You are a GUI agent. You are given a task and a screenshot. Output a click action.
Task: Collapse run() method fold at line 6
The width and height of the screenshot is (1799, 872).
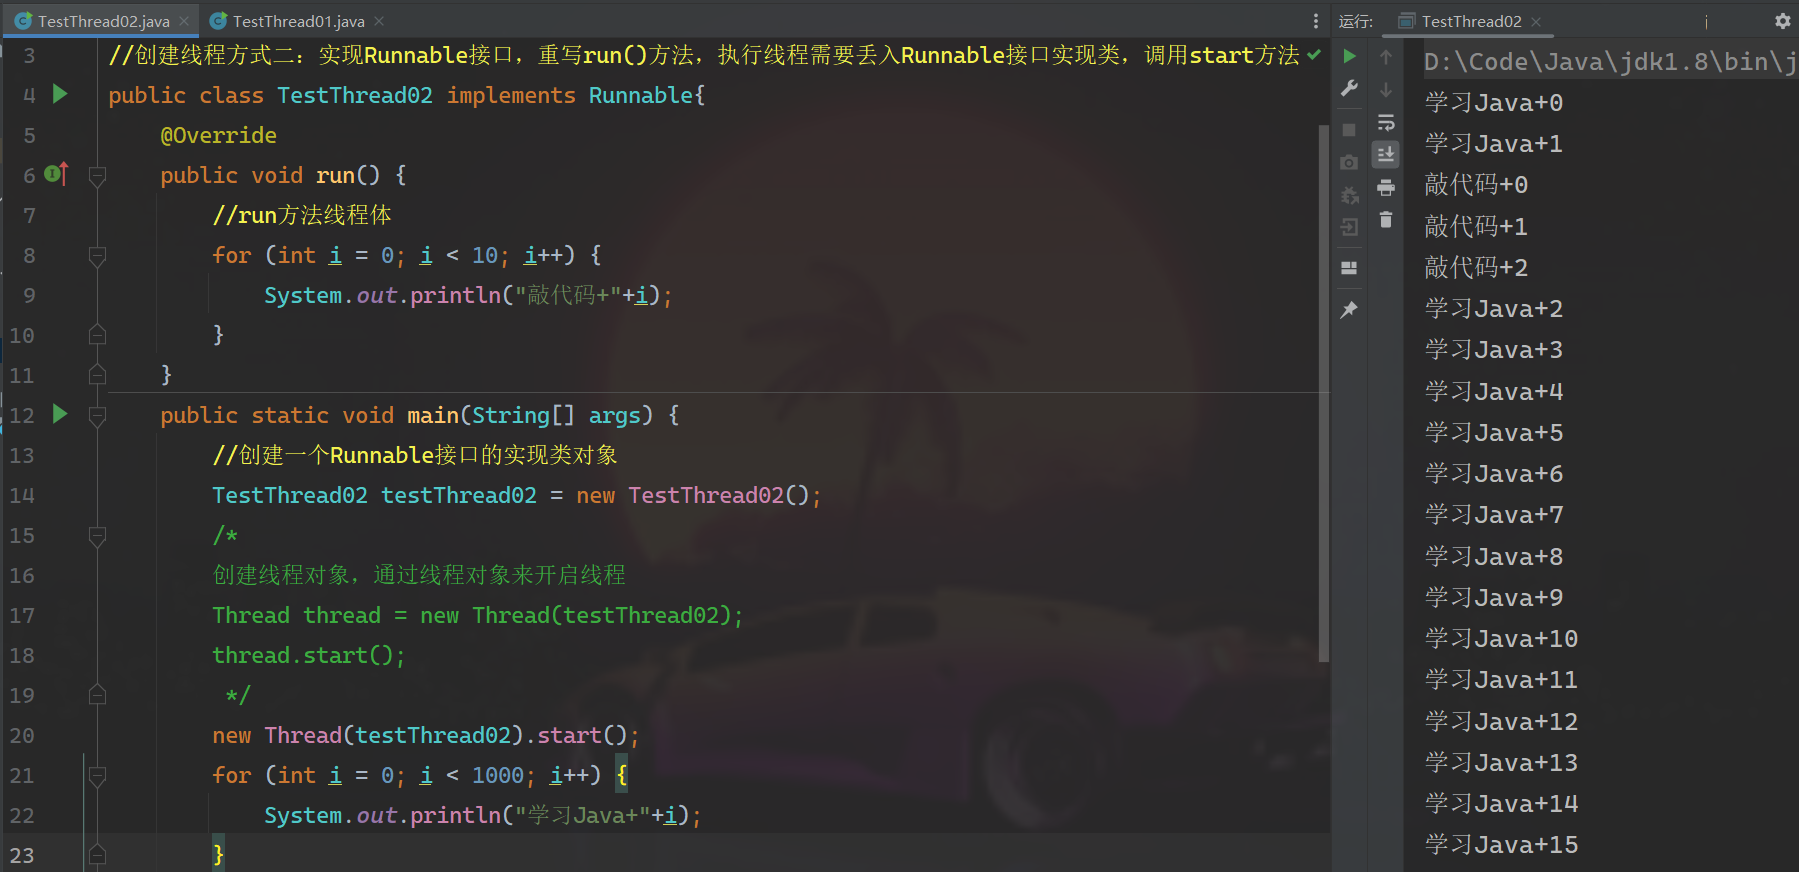[x=97, y=176]
